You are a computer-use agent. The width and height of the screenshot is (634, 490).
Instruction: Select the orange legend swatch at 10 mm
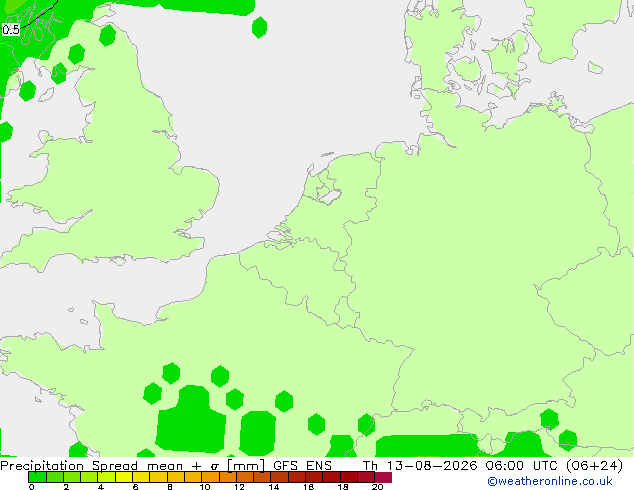point(210,477)
